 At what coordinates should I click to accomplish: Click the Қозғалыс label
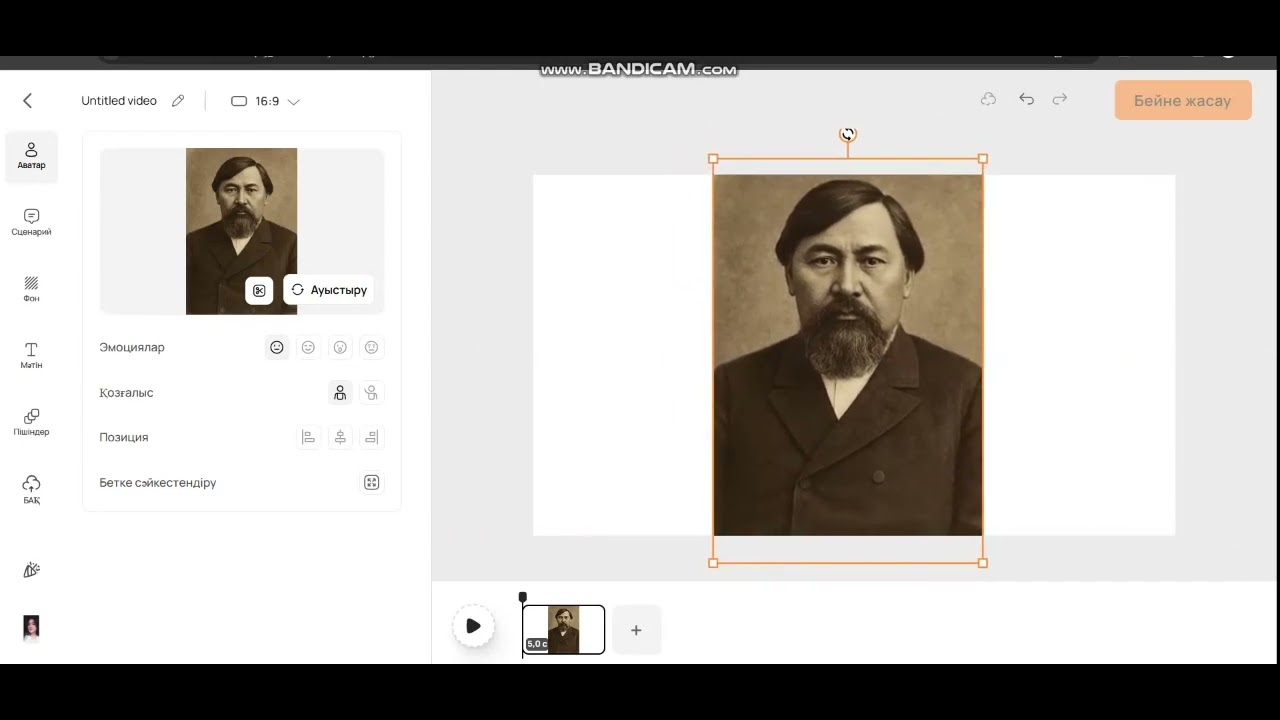point(126,393)
